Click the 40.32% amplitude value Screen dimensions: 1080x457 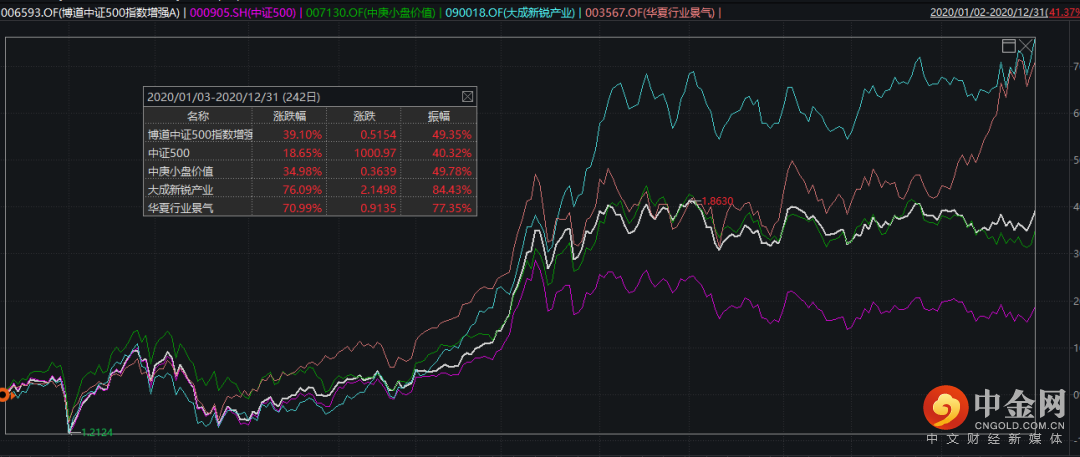(x=453, y=153)
